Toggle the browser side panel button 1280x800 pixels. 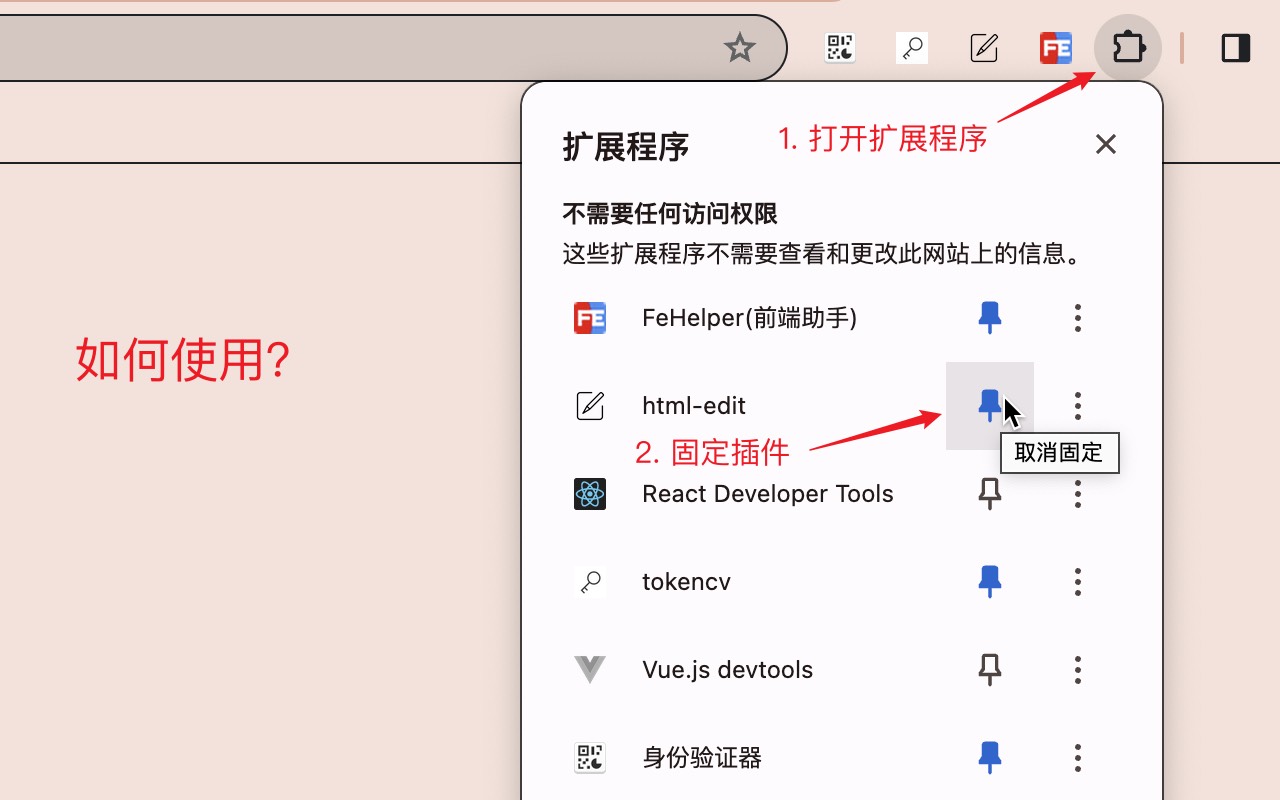coord(1236,47)
